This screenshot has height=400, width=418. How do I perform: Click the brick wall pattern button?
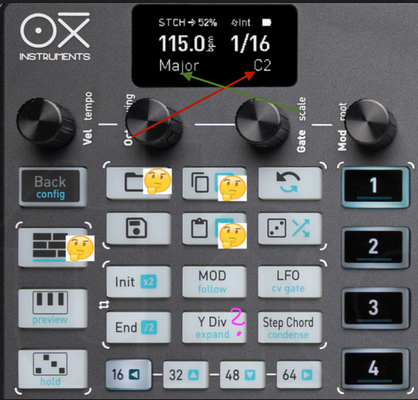[x=53, y=247]
